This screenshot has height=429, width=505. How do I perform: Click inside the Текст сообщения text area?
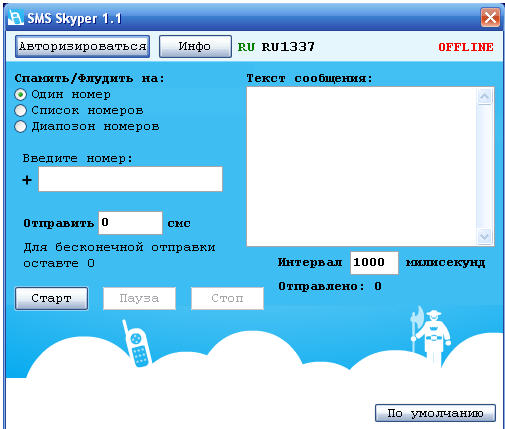coord(362,166)
